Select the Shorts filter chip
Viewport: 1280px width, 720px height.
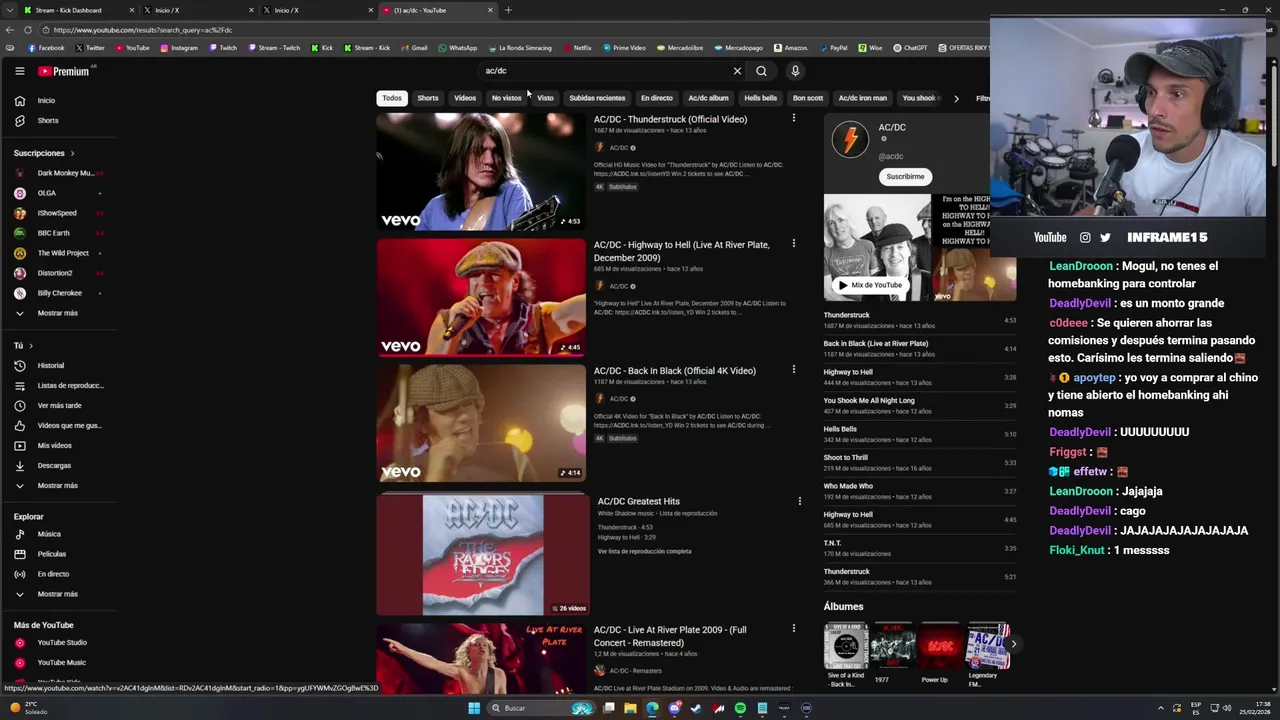(428, 98)
